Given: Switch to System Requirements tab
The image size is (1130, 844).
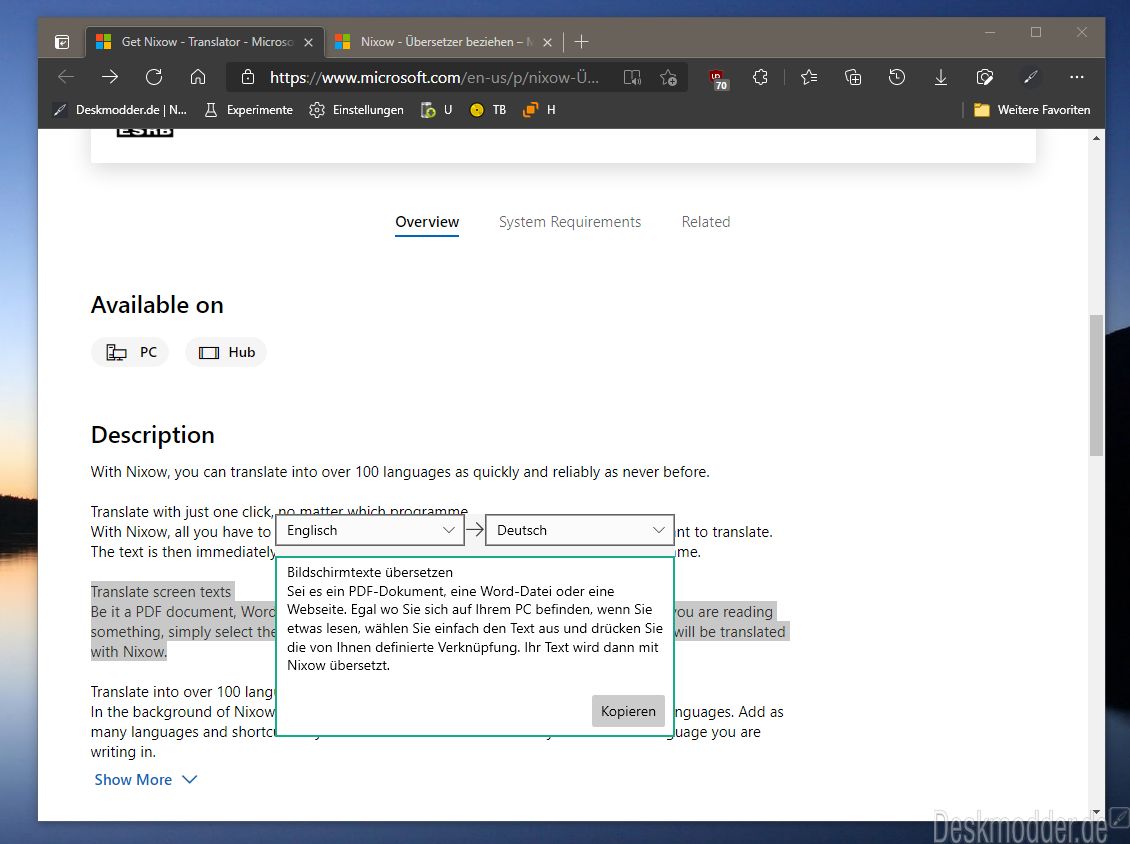Looking at the screenshot, I should [x=570, y=222].
